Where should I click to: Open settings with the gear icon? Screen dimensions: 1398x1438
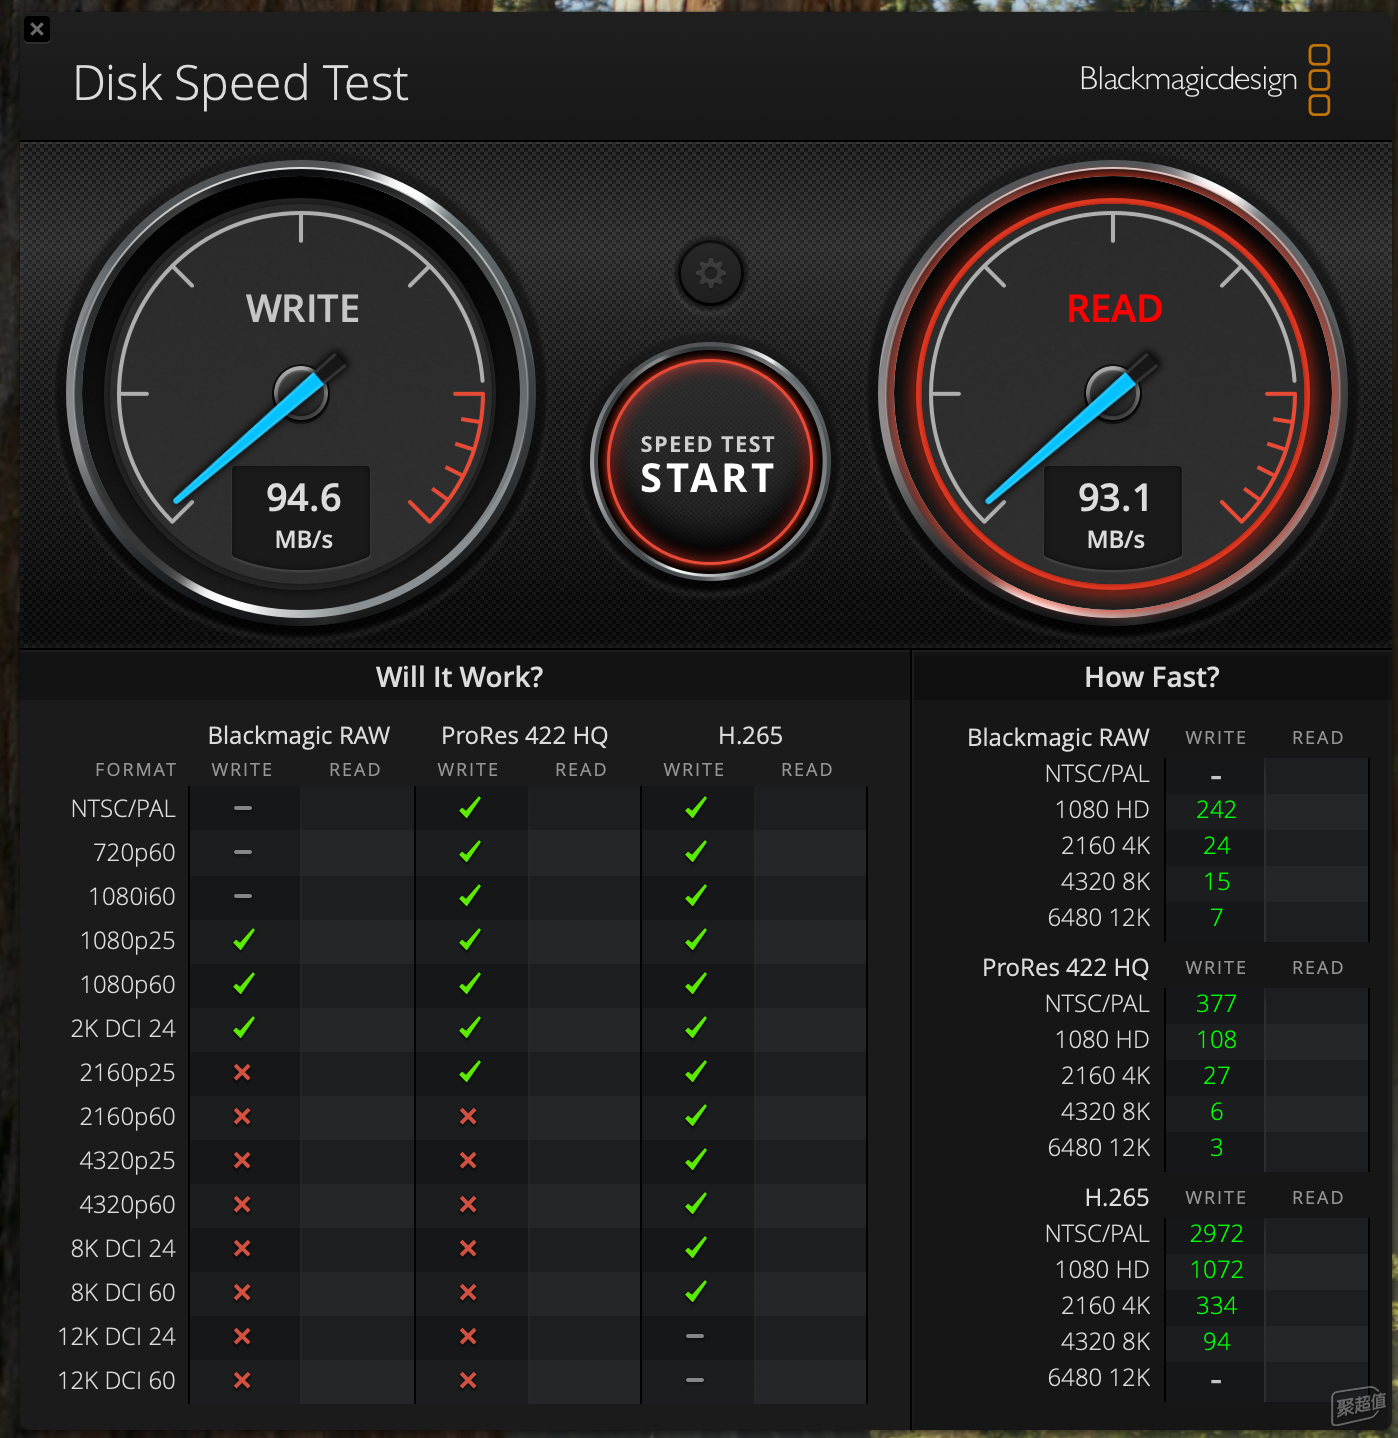[x=710, y=273]
